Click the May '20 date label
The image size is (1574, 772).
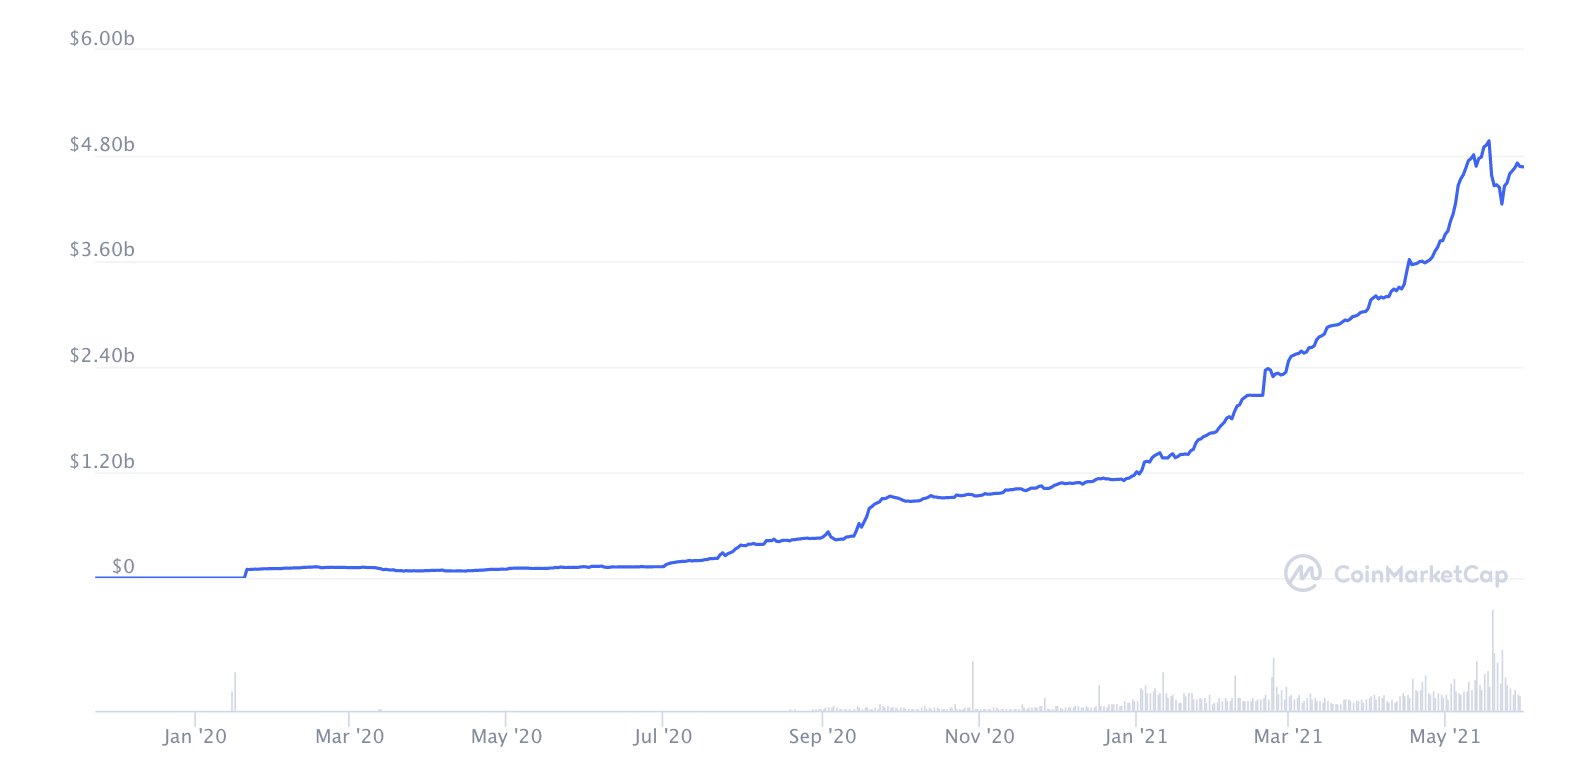click(506, 737)
